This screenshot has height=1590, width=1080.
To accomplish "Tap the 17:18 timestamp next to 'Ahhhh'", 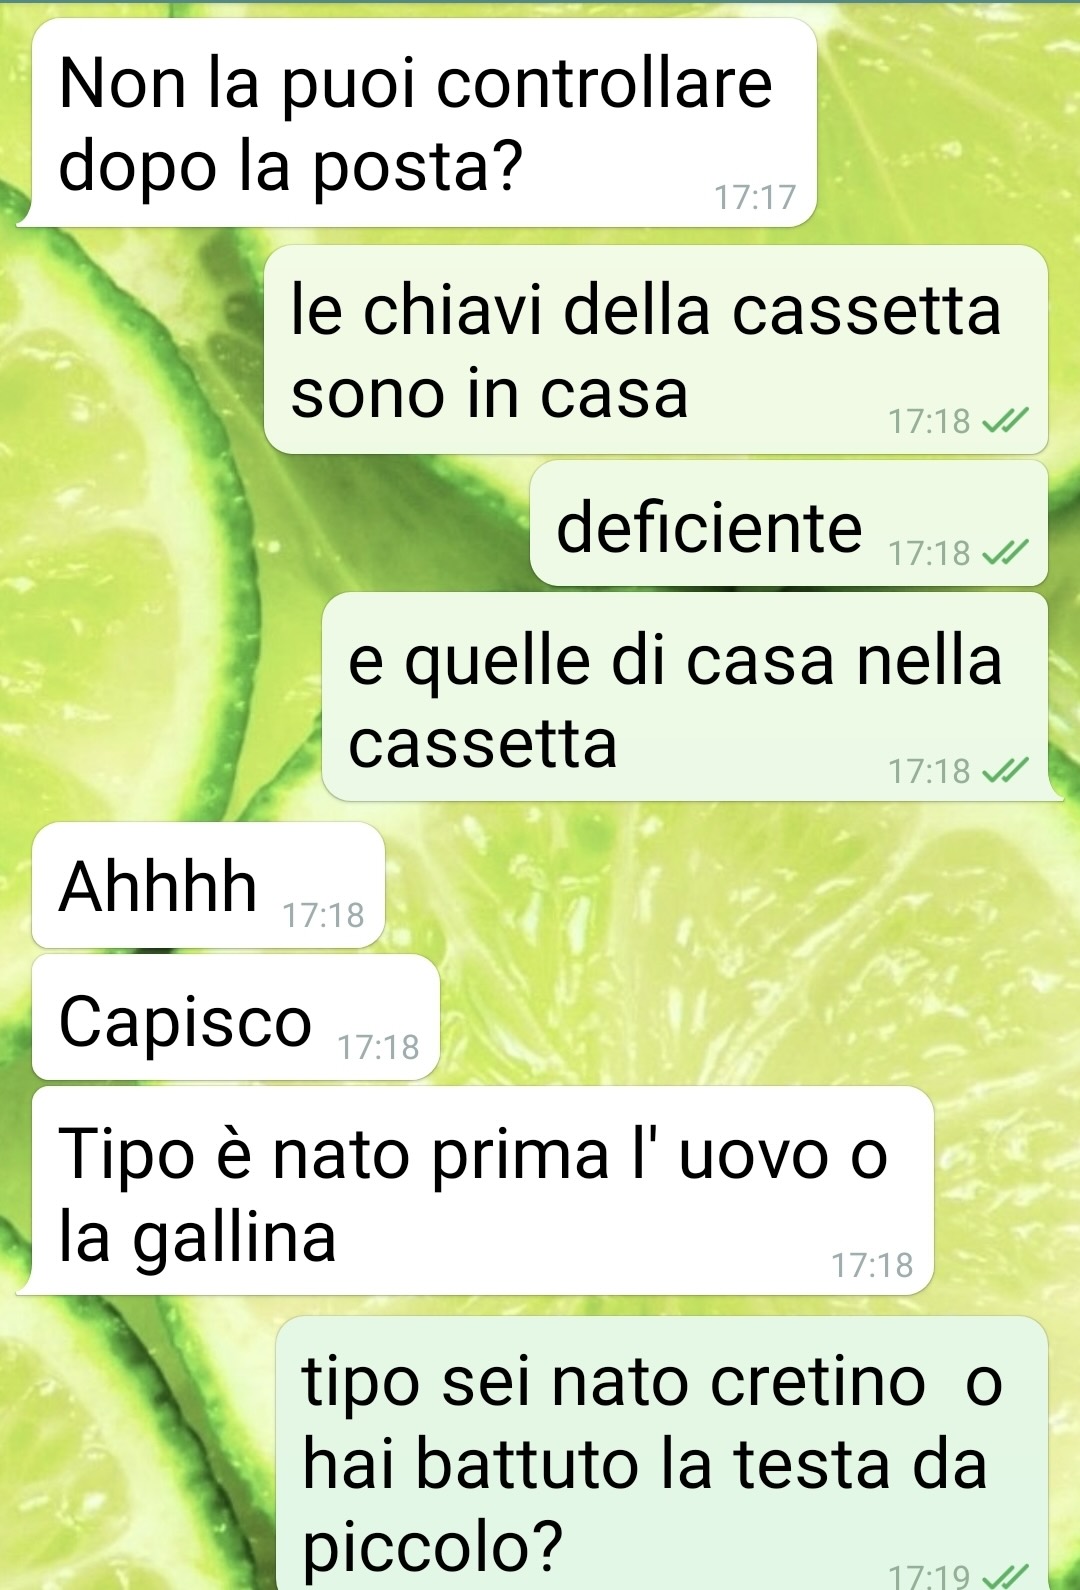I will (x=323, y=915).
